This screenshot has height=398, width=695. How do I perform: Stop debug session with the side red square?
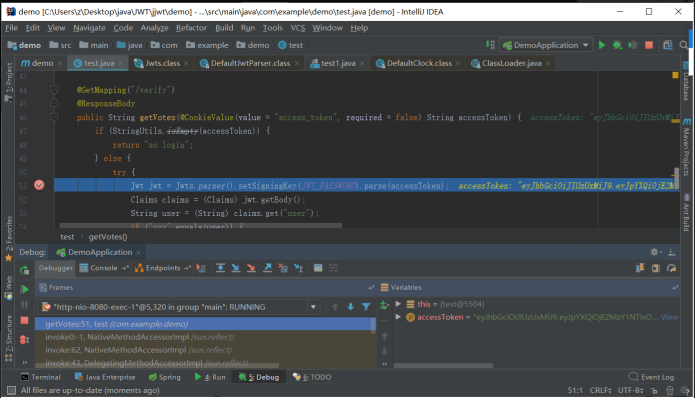[x=24, y=320]
